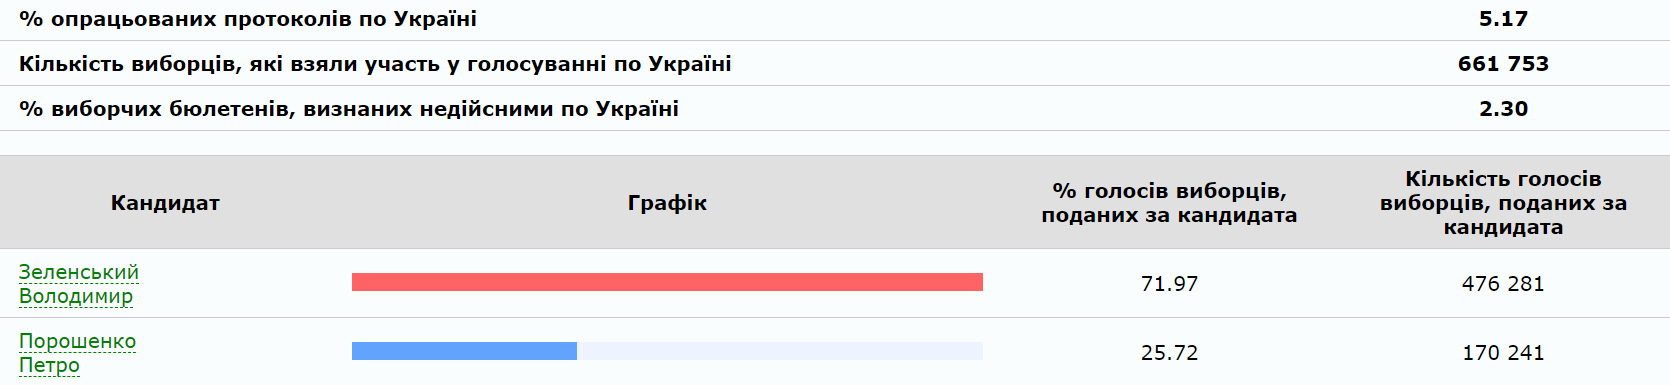Click the blue Порошенко result bar
The image size is (1670, 385).
(464, 351)
